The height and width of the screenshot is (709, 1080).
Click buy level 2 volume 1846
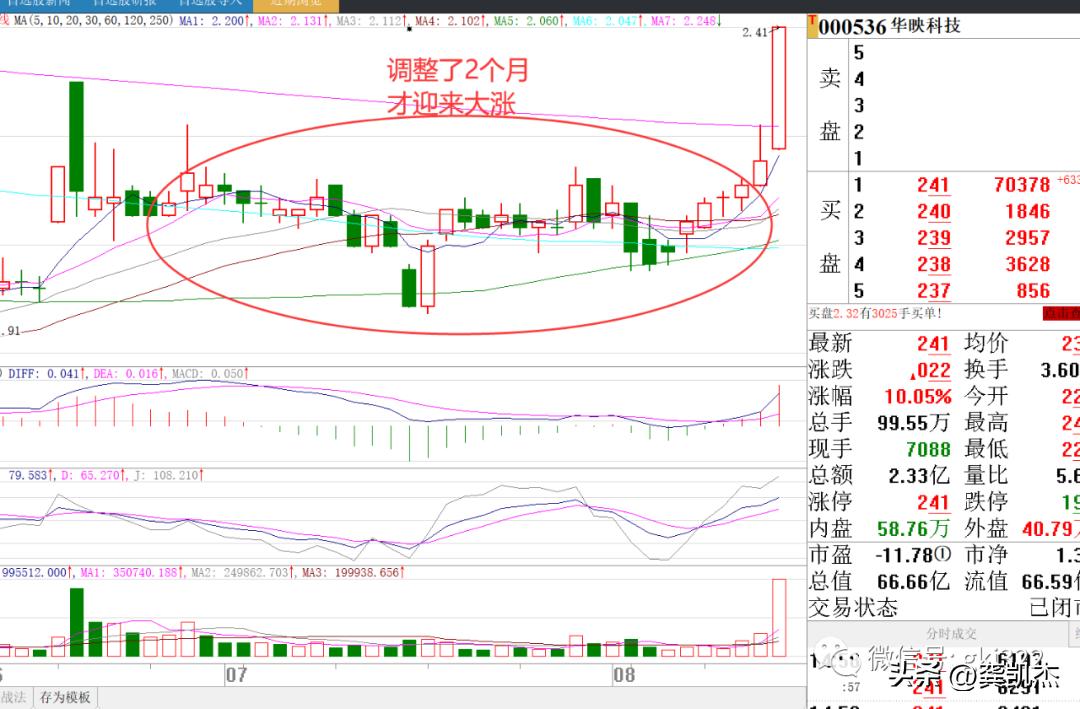[x=1027, y=212]
